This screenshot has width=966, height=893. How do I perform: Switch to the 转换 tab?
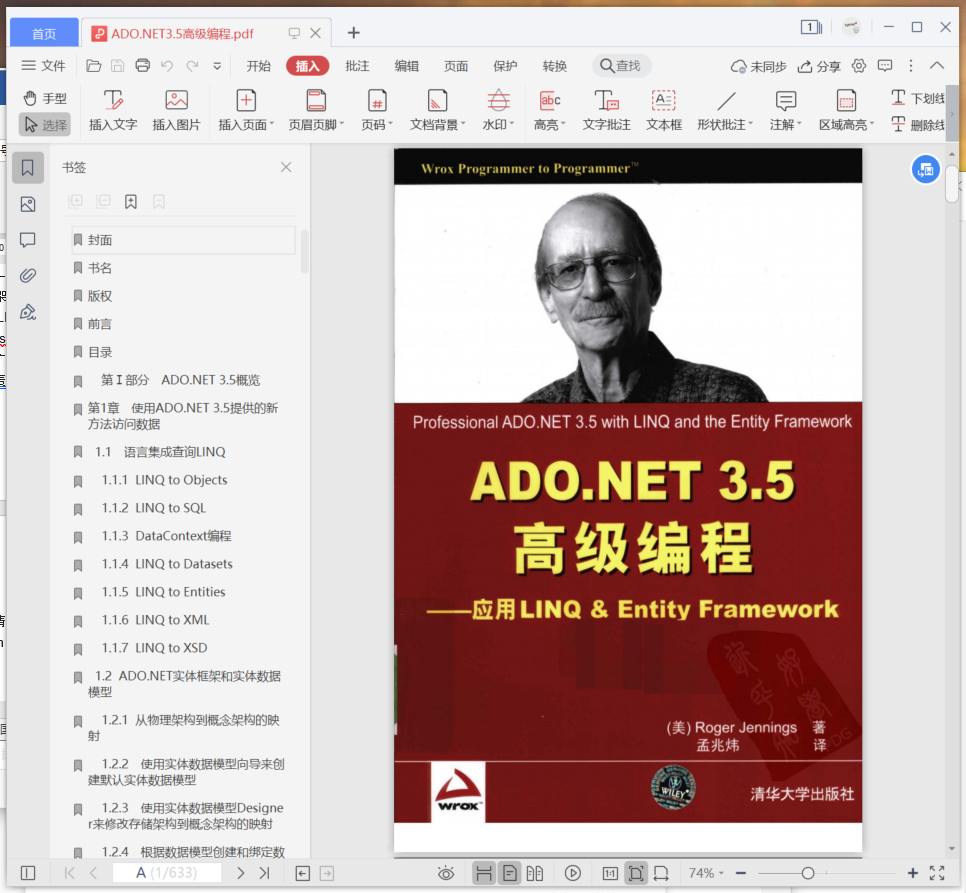pyautogui.click(x=554, y=66)
